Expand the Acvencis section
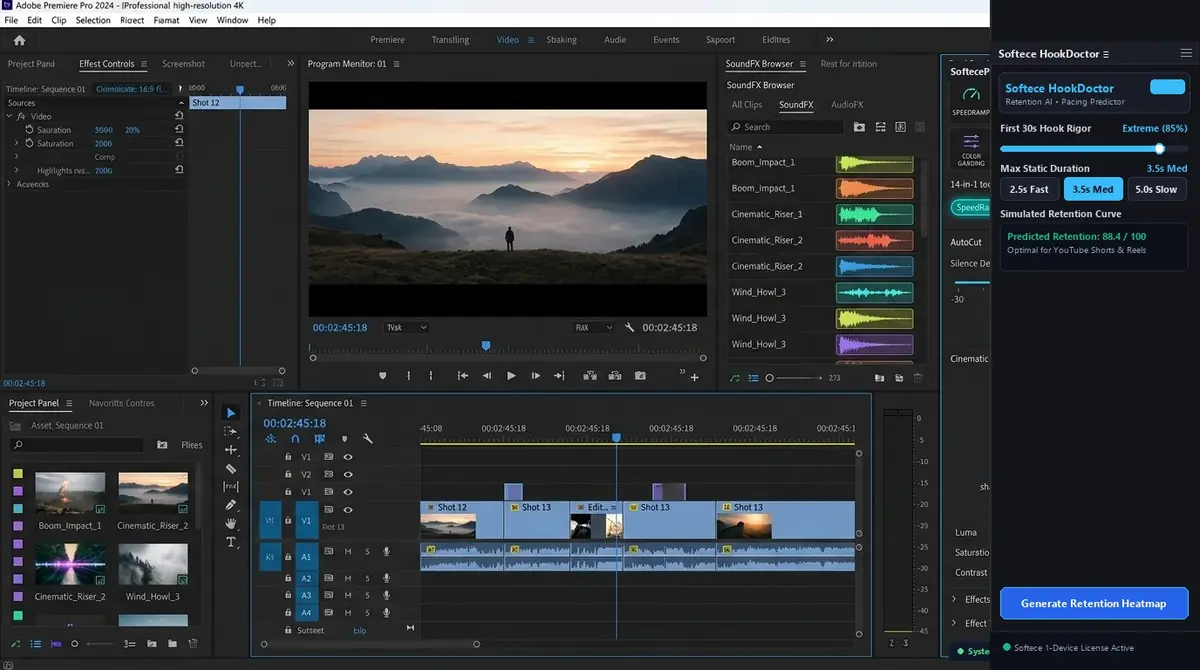The width and height of the screenshot is (1200, 670). 9,184
